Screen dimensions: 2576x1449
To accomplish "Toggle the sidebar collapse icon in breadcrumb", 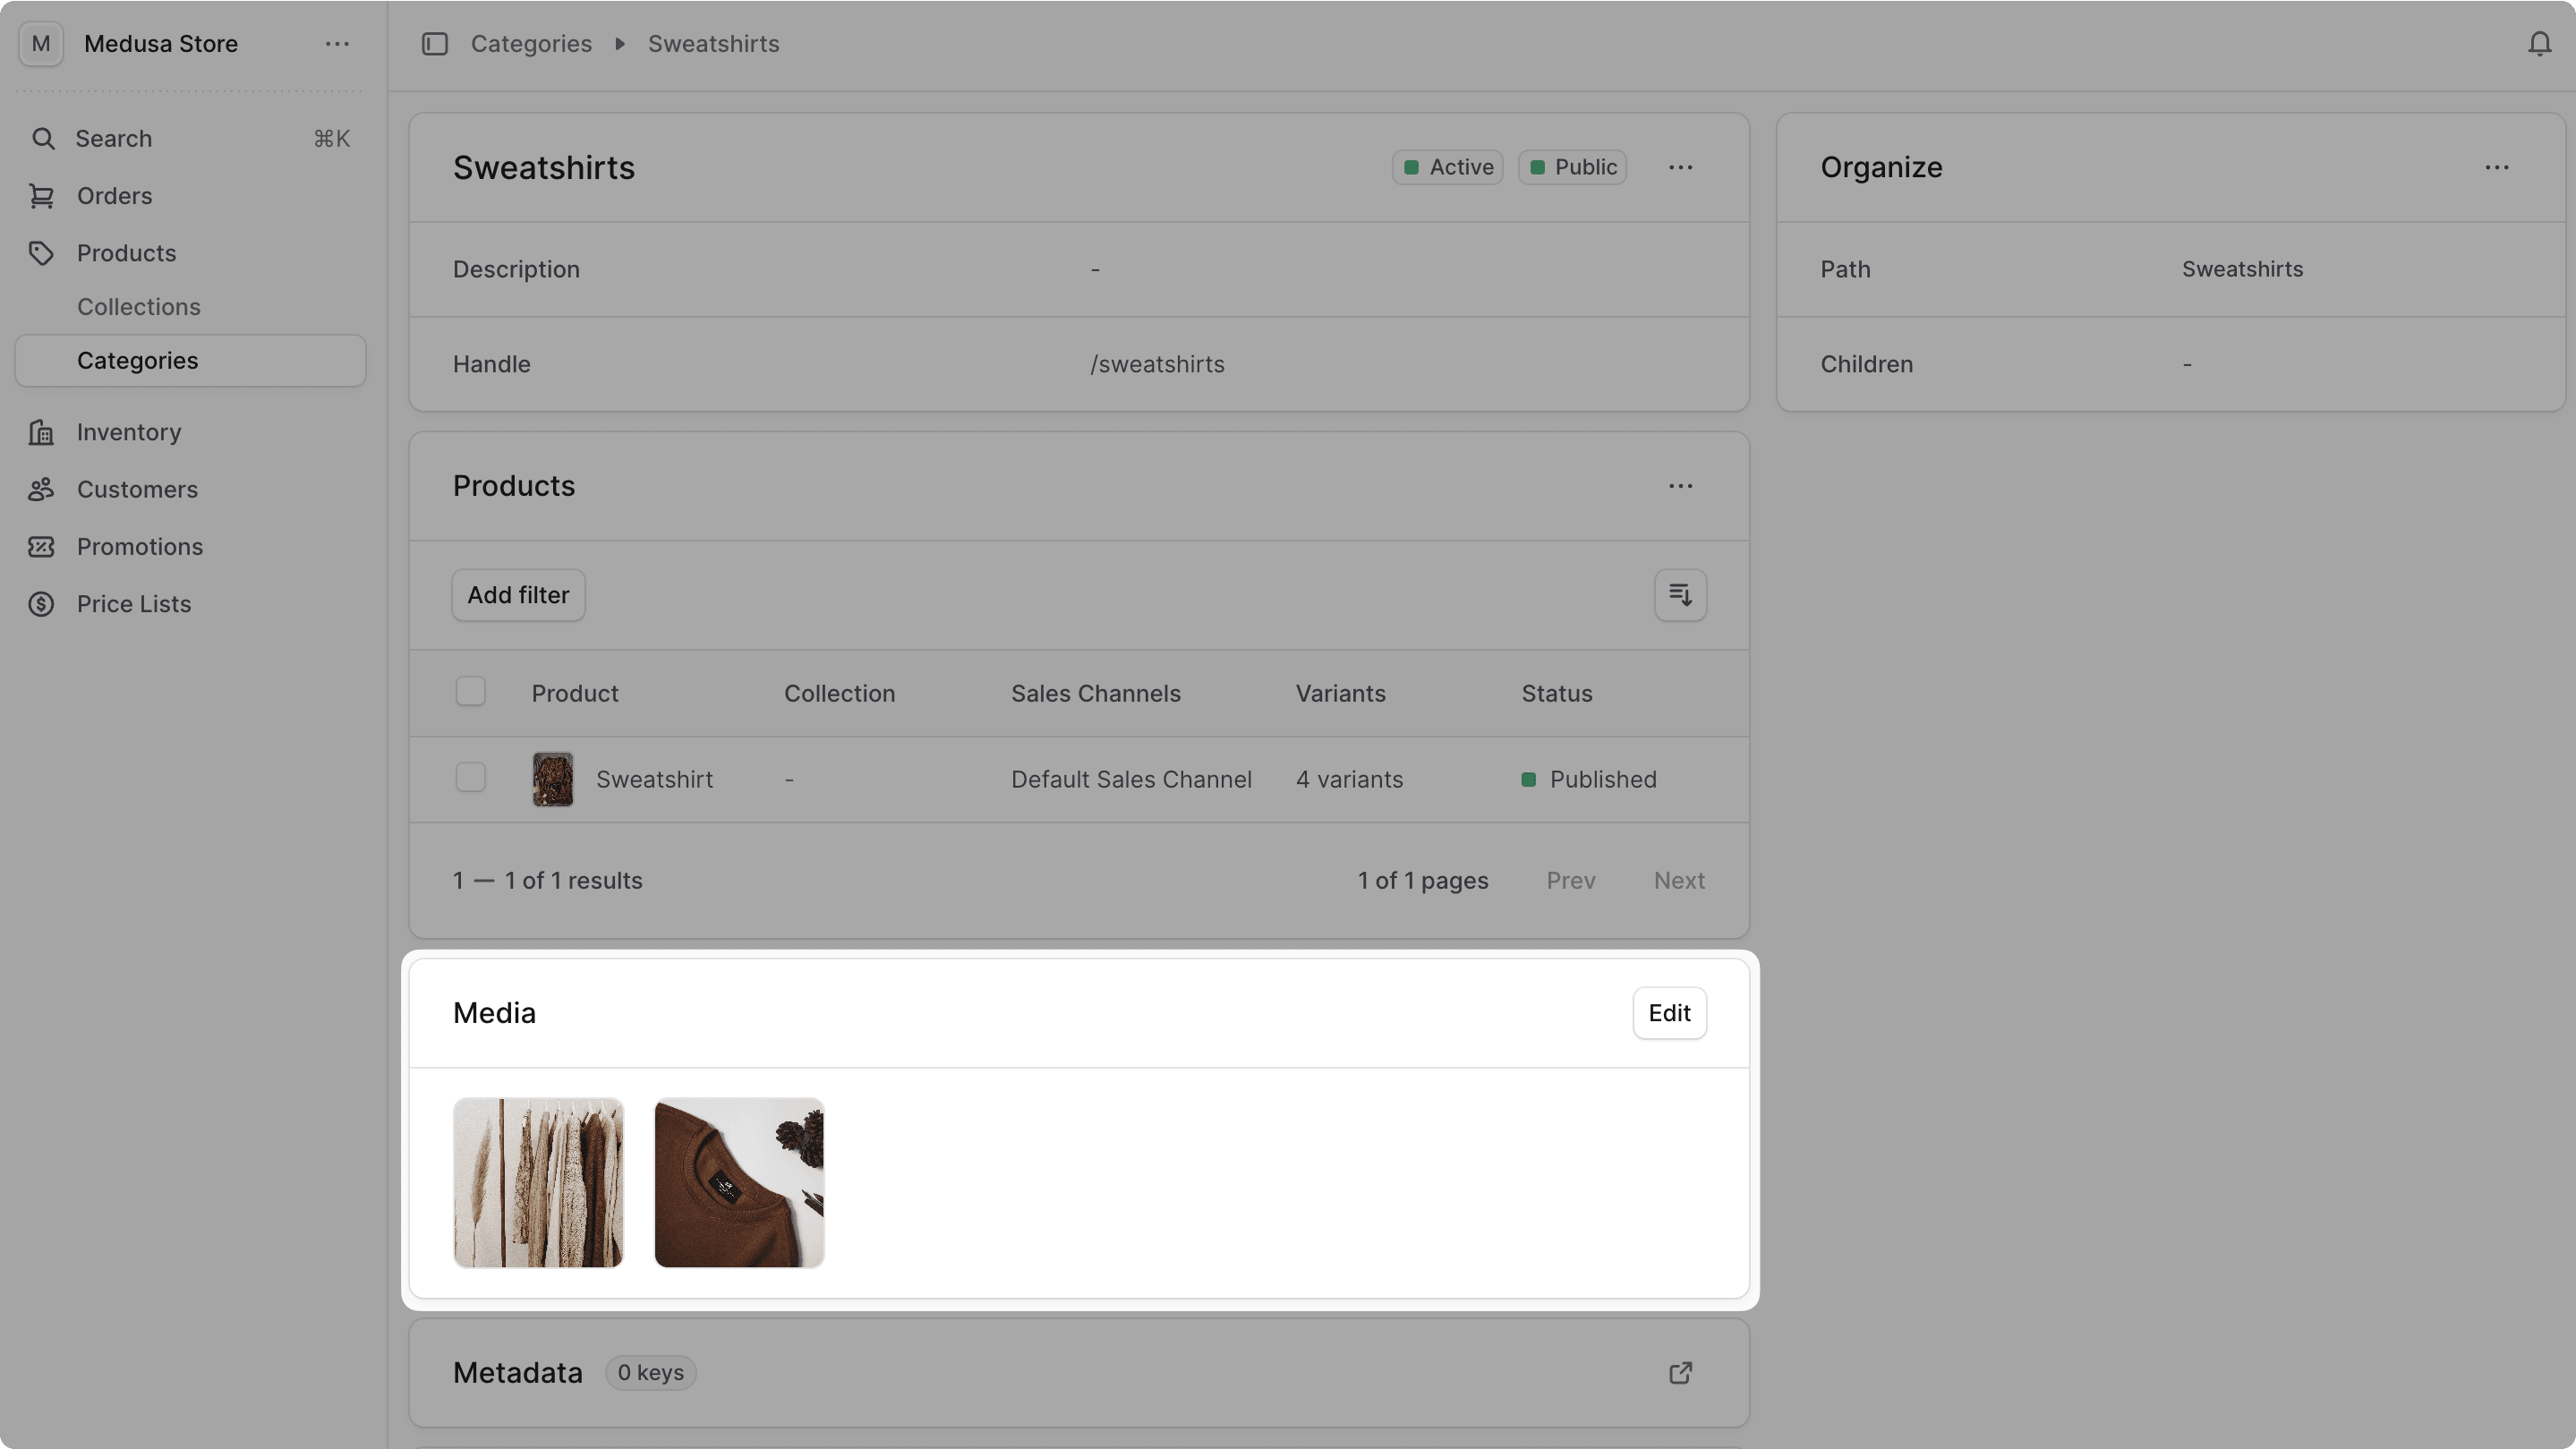I will tap(435, 43).
